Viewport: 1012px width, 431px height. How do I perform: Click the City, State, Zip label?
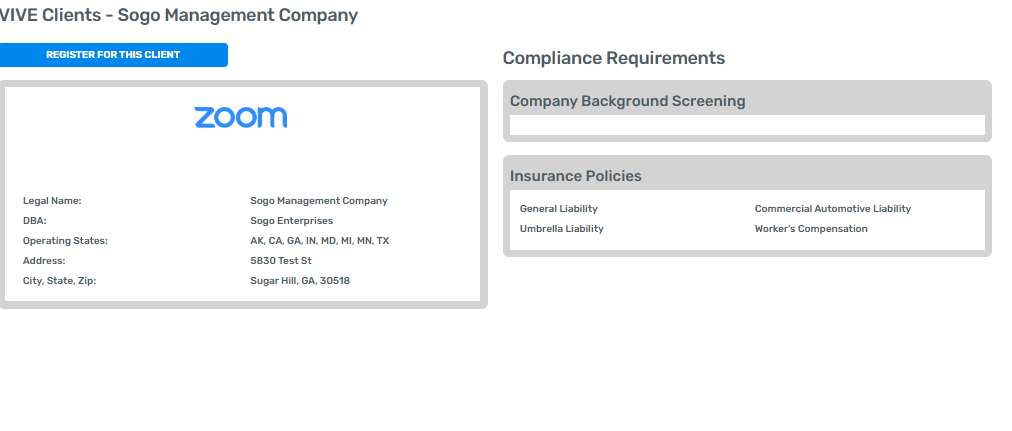59,281
